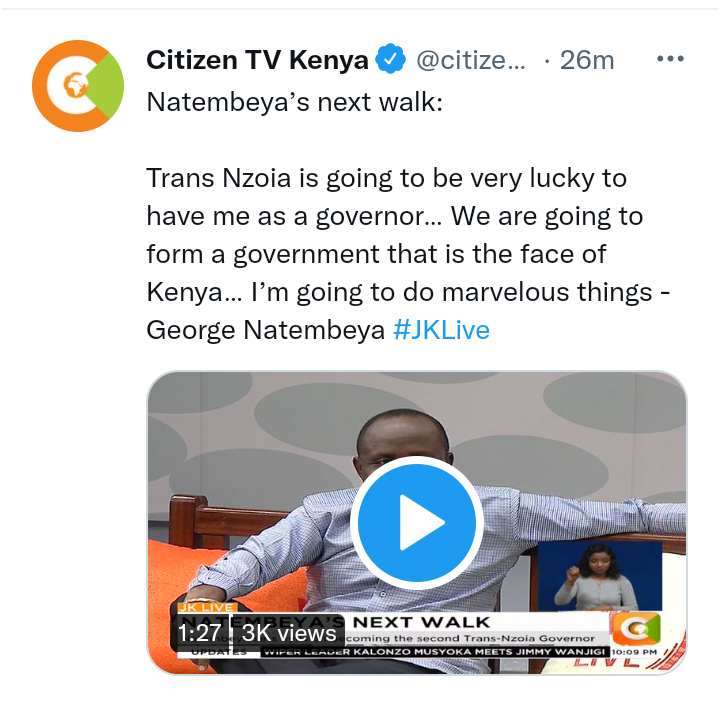Click the sign-language interpreter inset
Viewport: 720px width, 701px height.
(x=600, y=576)
